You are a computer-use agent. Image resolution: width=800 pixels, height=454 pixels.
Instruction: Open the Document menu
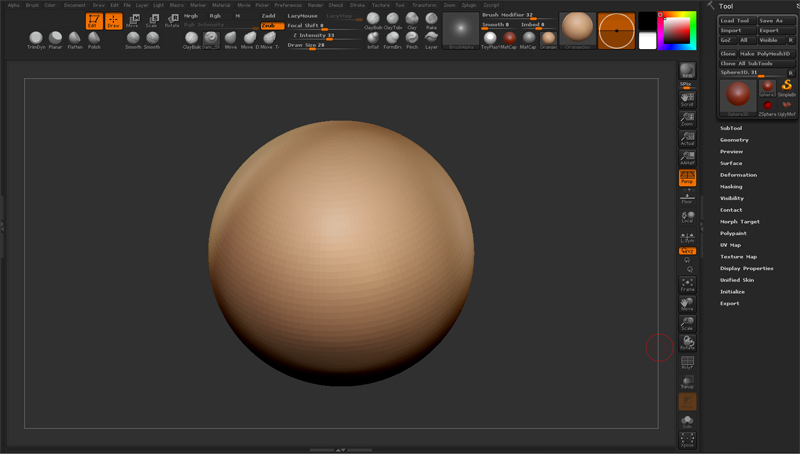tap(74, 5)
